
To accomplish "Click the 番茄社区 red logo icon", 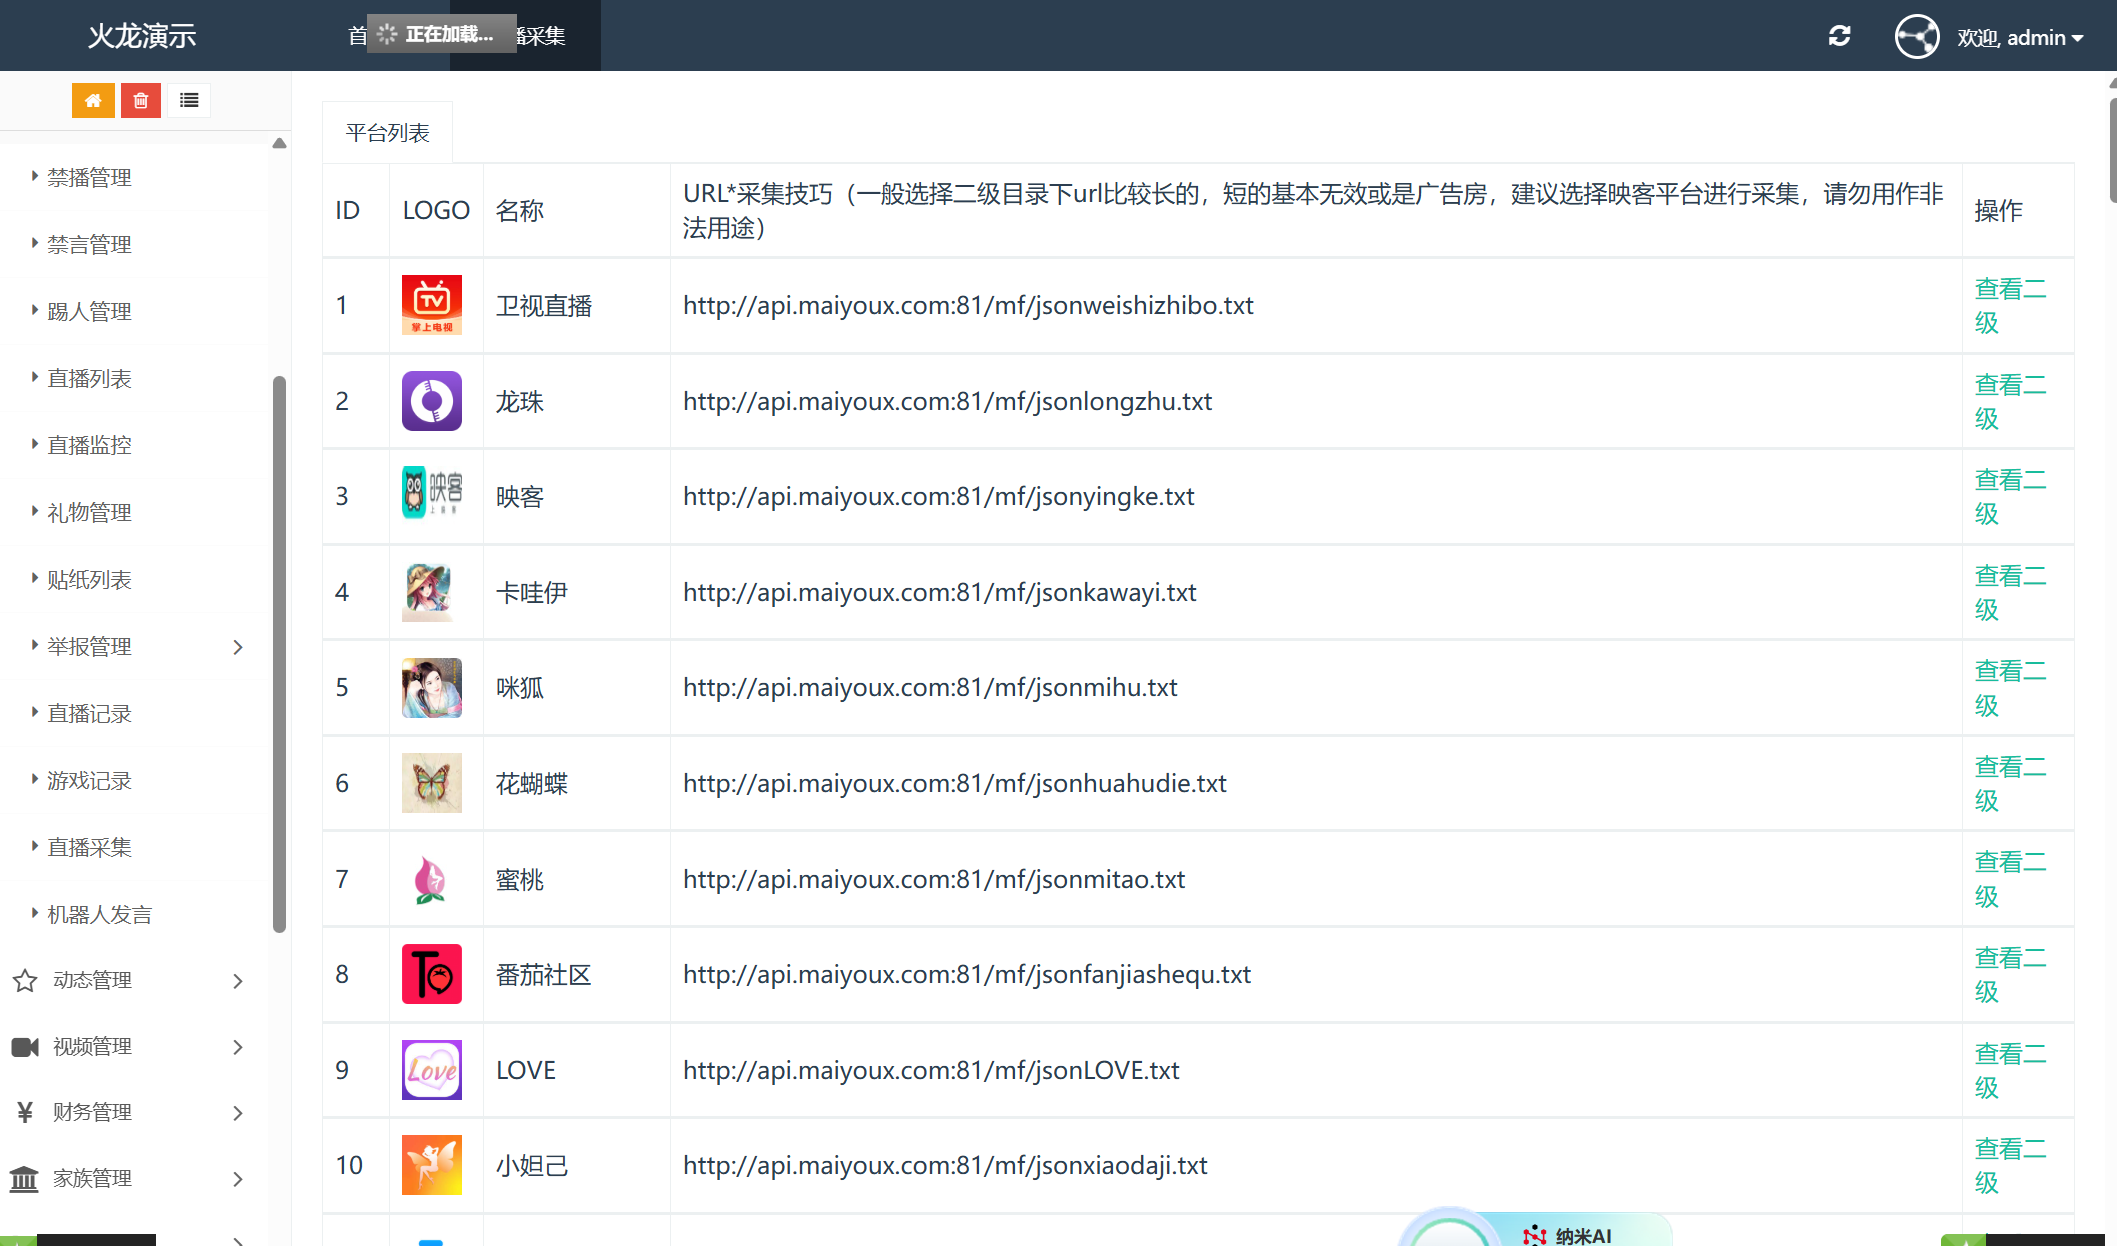I will click(431, 974).
